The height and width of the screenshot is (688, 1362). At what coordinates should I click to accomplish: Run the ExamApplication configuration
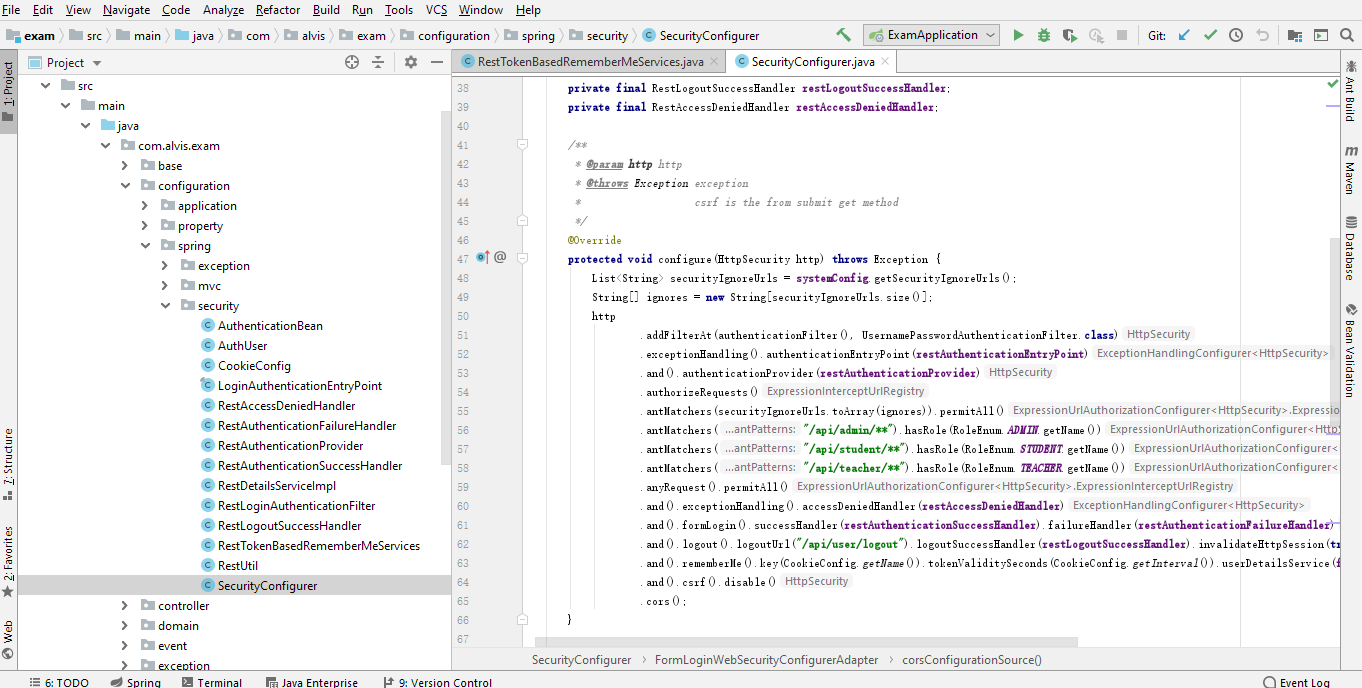click(1018, 34)
